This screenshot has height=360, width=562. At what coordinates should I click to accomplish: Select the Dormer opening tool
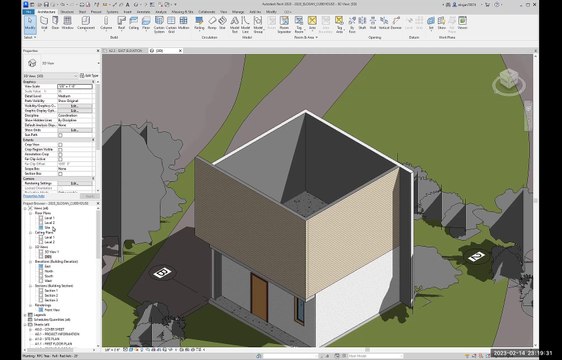(396, 23)
